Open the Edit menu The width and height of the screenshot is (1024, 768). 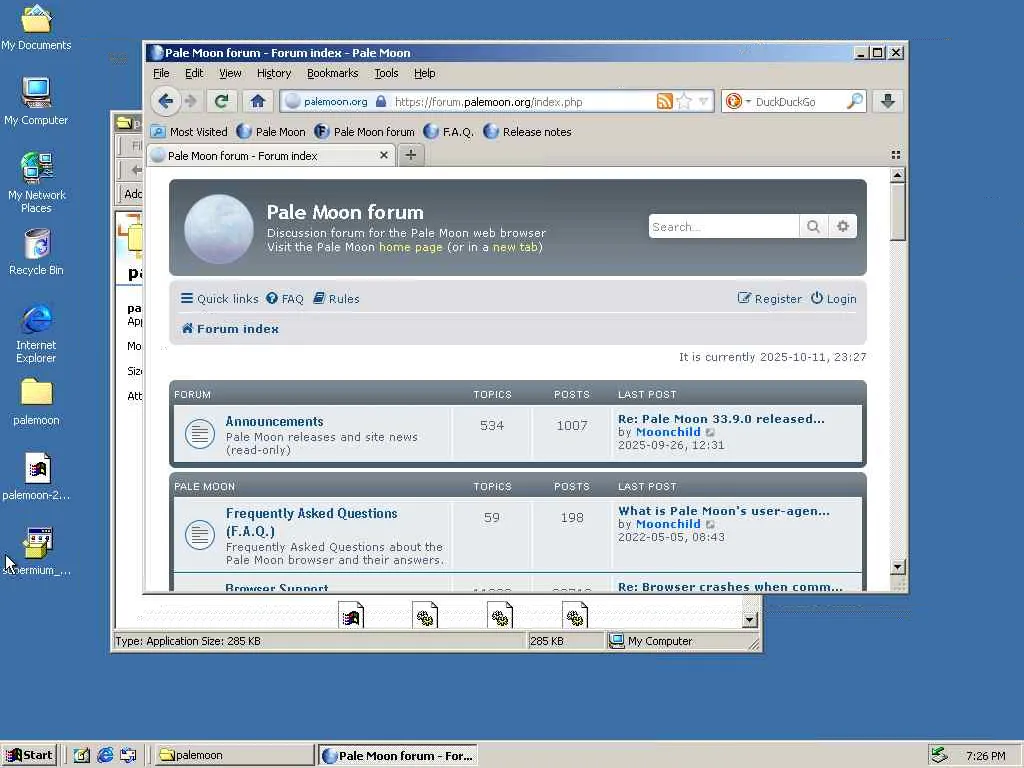(x=194, y=73)
